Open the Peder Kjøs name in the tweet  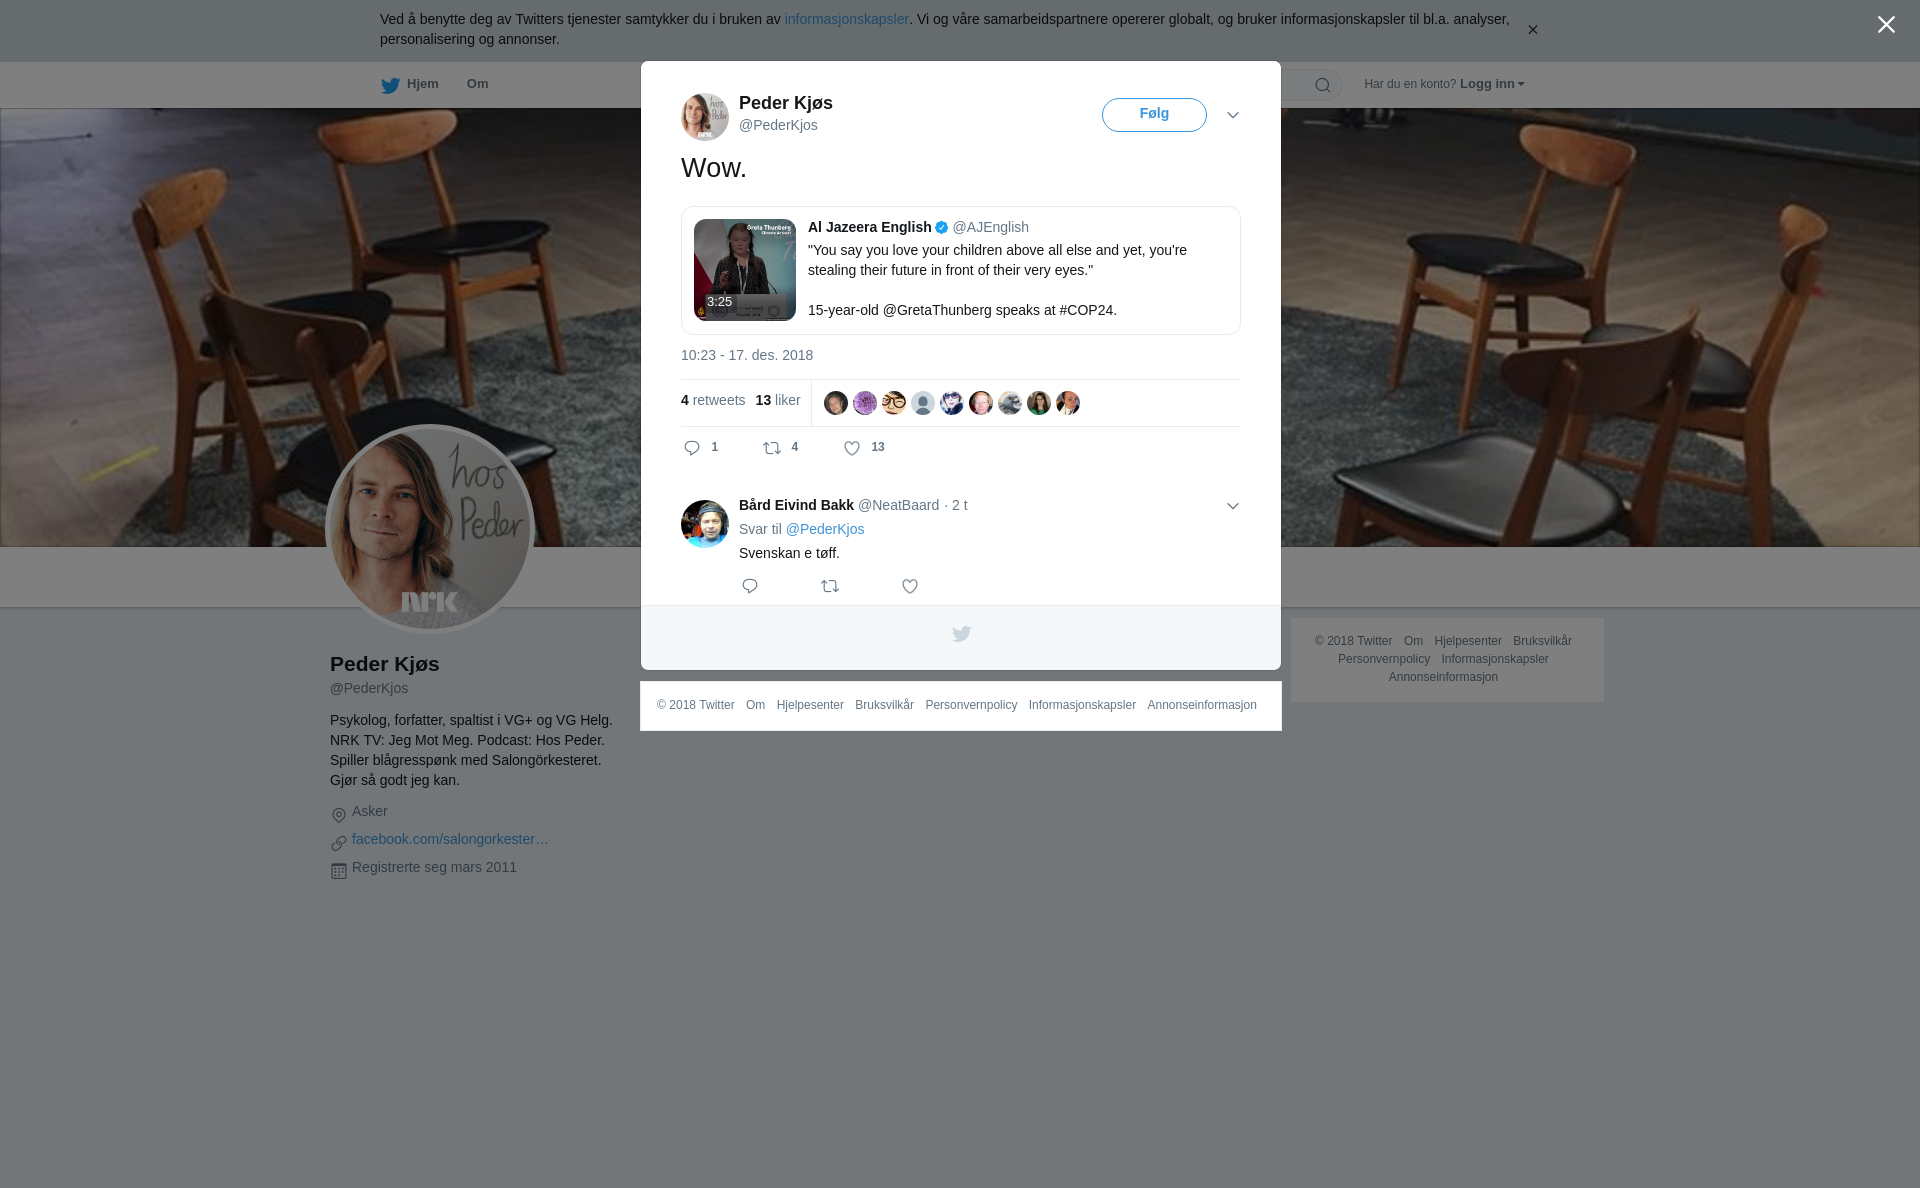pyautogui.click(x=786, y=103)
